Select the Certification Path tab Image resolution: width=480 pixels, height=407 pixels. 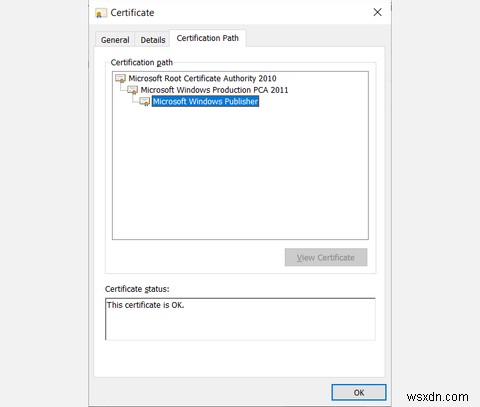[208, 38]
